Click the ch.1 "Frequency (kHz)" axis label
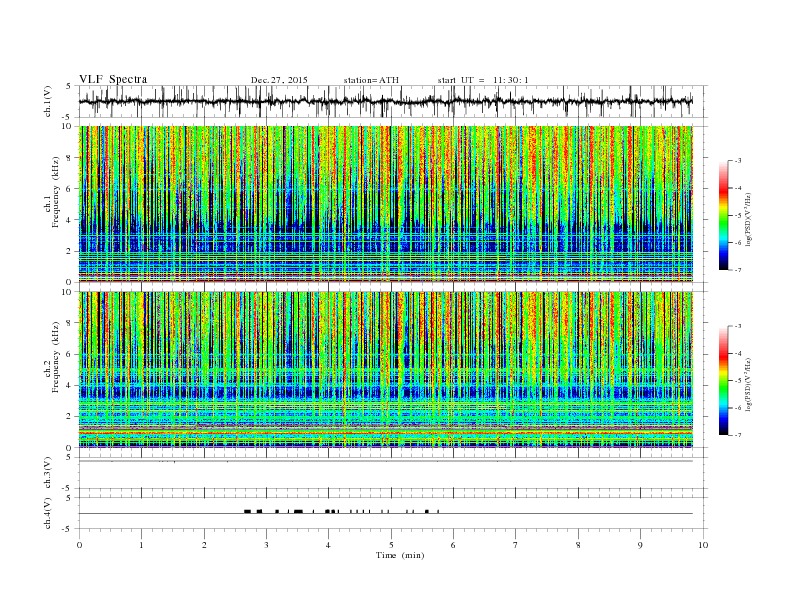The height and width of the screenshot is (612, 792). click(56, 192)
